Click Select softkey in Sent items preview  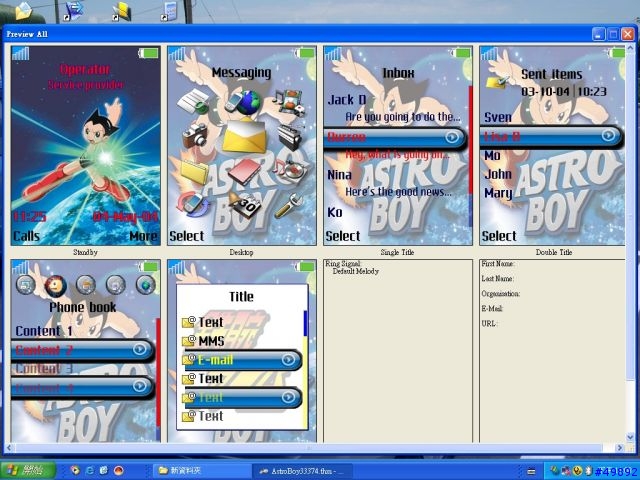(499, 236)
